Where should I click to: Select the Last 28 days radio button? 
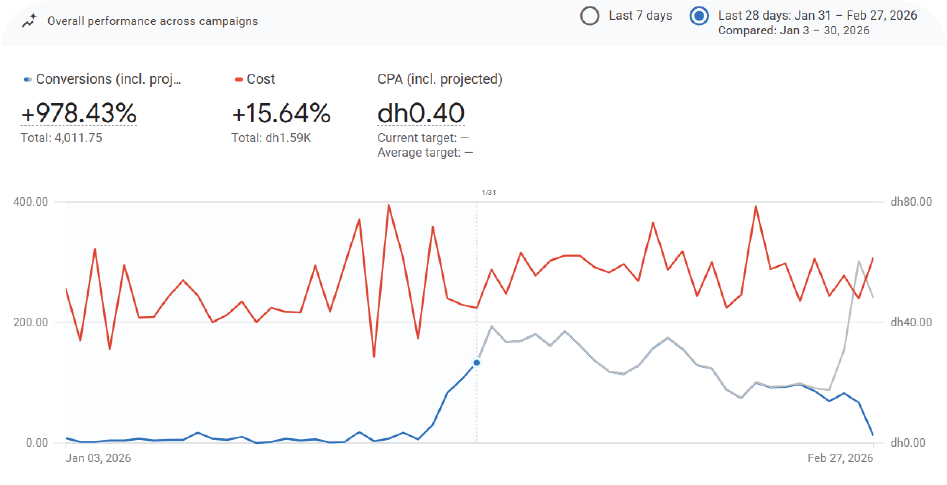pos(700,15)
